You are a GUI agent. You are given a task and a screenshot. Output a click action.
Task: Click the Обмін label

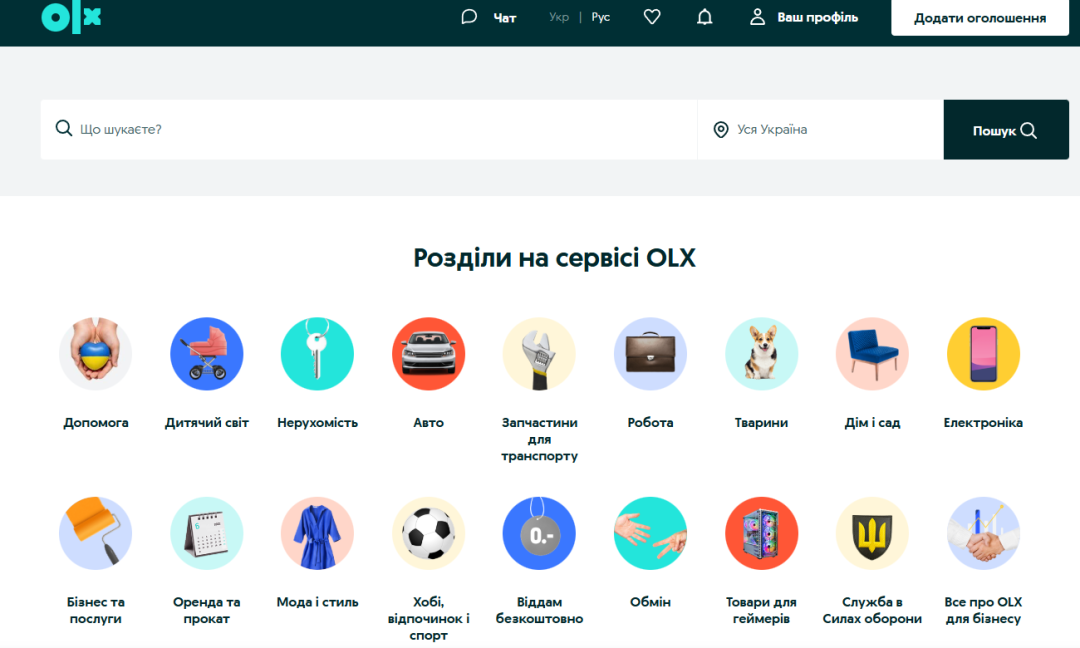650,602
